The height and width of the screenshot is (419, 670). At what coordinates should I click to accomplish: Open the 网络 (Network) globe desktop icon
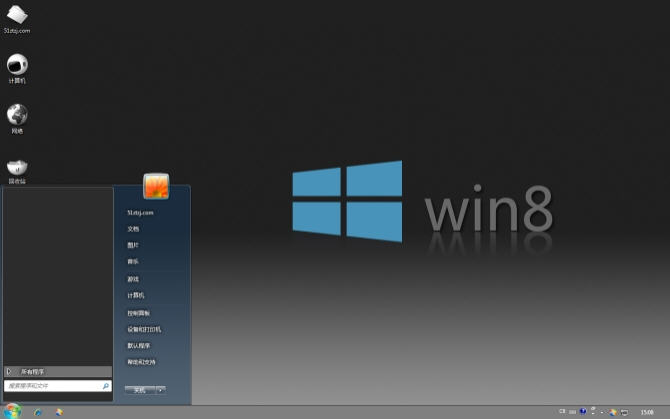[x=17, y=116]
